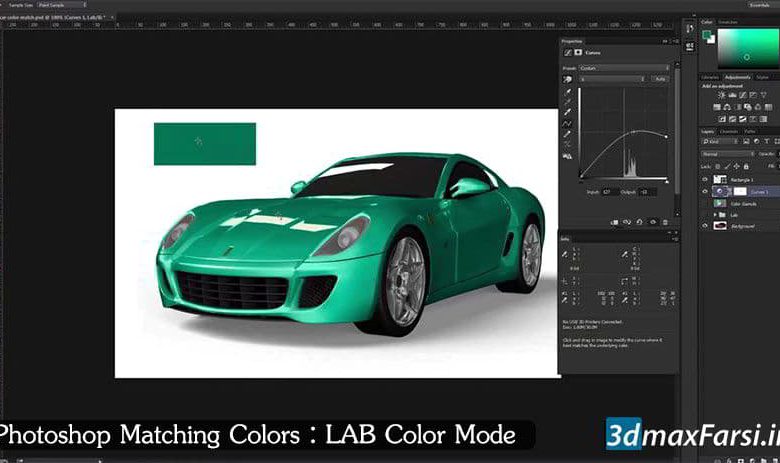Switch to the Channels tab
The image size is (780, 463).
click(729, 131)
